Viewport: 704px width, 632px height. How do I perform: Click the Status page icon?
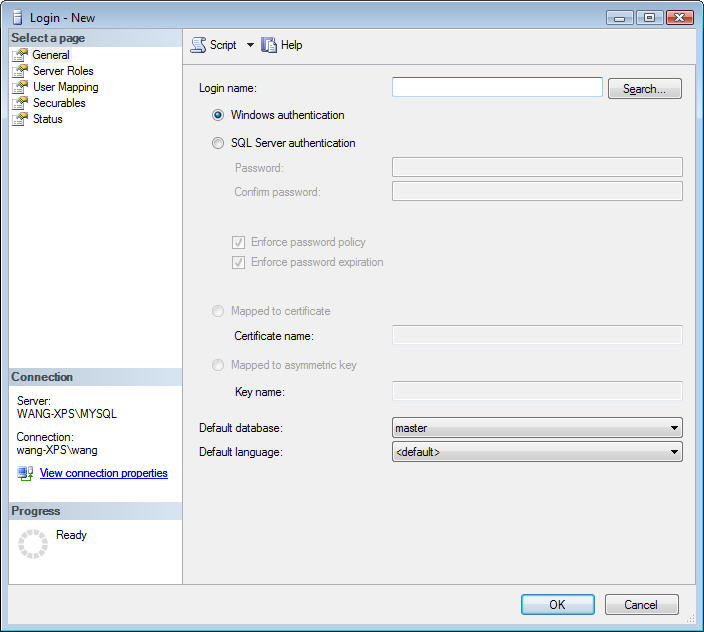point(20,119)
